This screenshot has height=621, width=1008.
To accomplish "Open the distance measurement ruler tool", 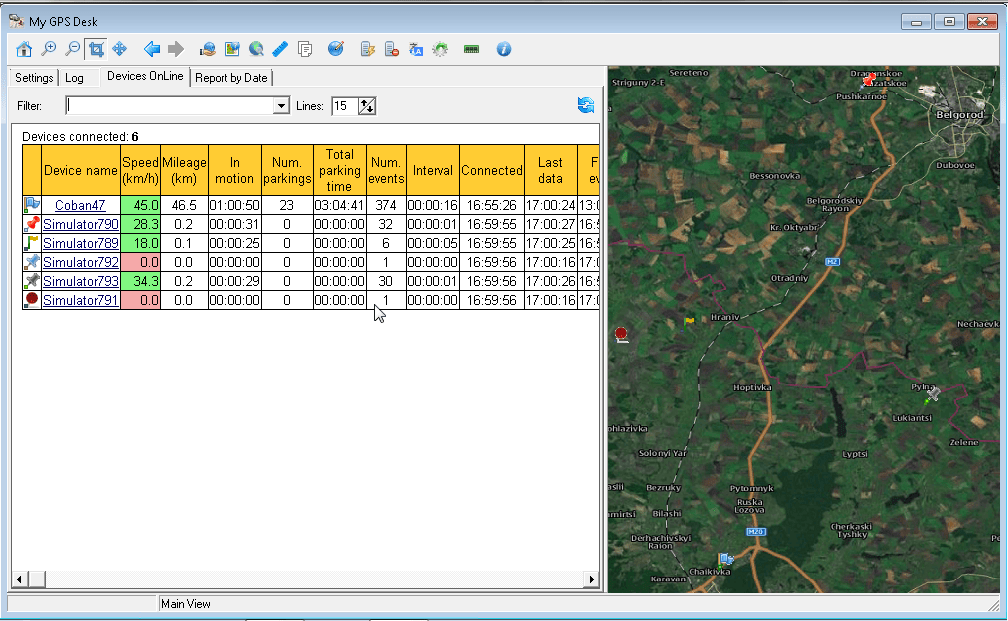I will pyautogui.click(x=281, y=48).
